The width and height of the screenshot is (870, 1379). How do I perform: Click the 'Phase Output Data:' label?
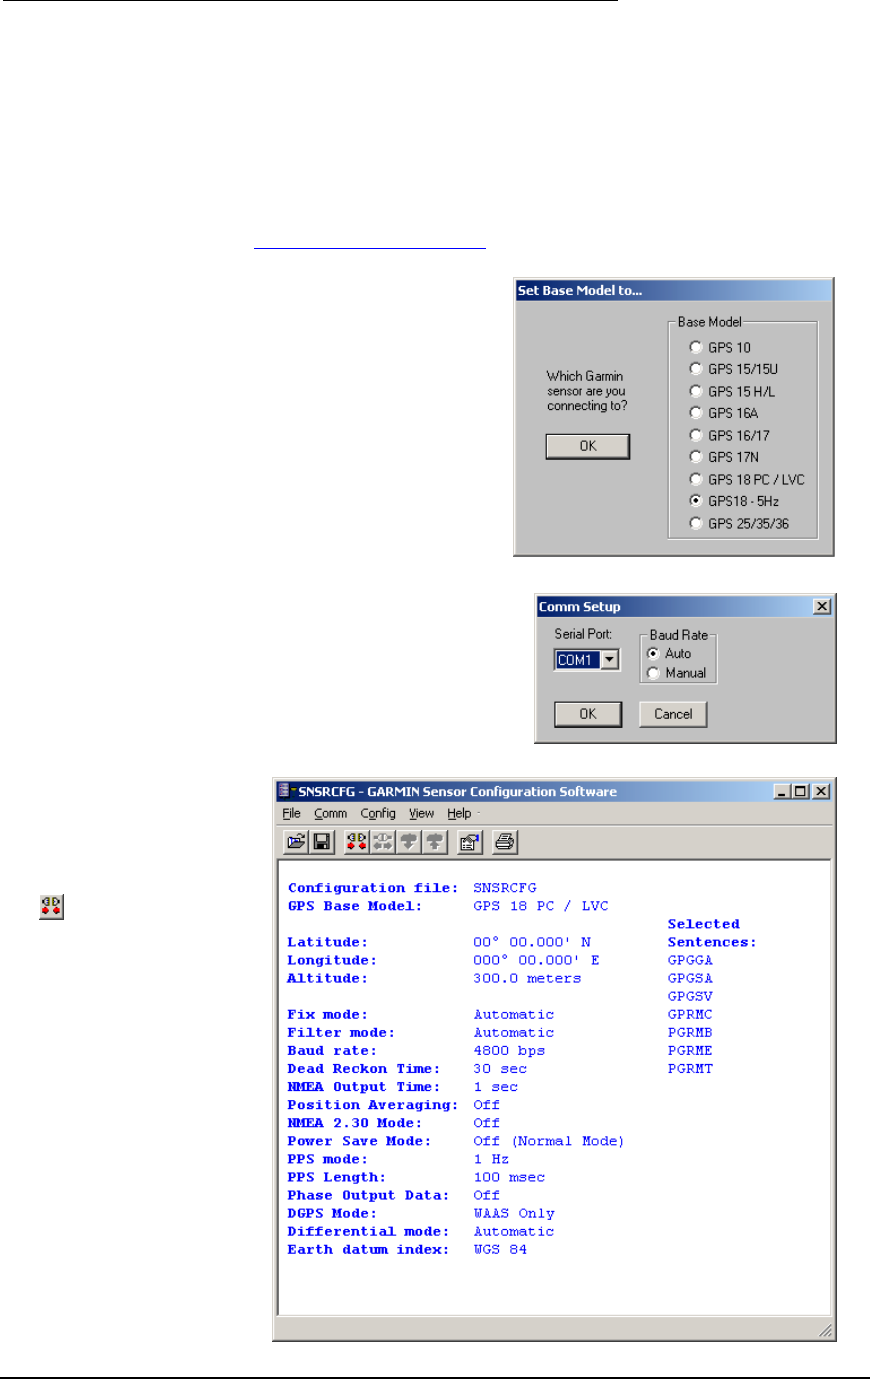[369, 1195]
